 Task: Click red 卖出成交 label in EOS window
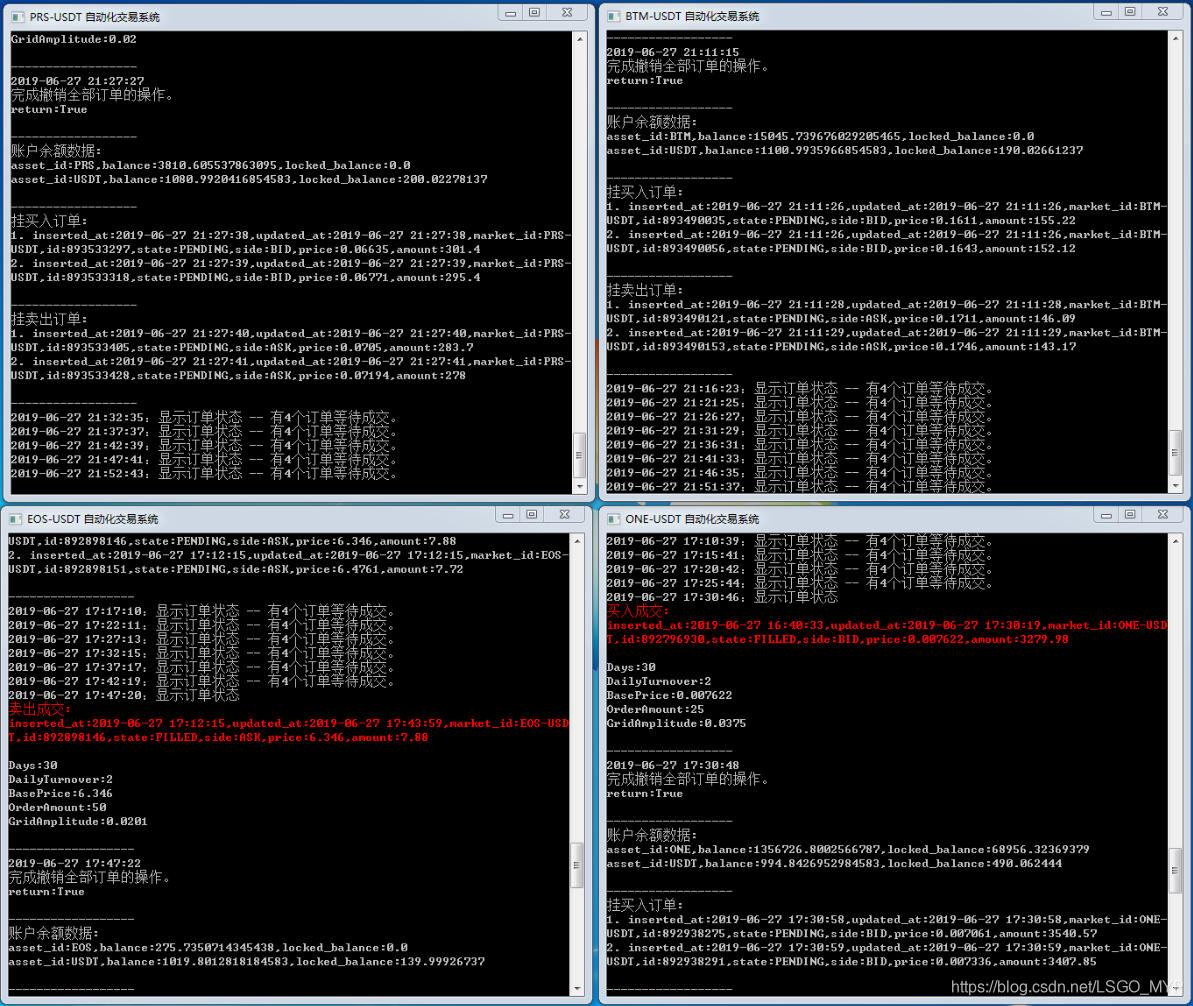[40, 709]
